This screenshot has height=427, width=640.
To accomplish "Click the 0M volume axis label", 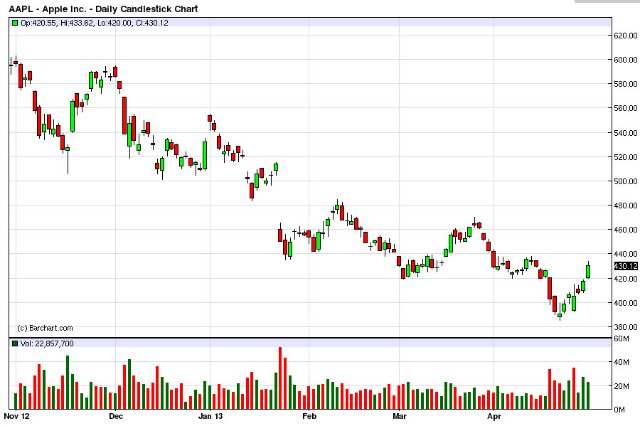I will click(619, 409).
